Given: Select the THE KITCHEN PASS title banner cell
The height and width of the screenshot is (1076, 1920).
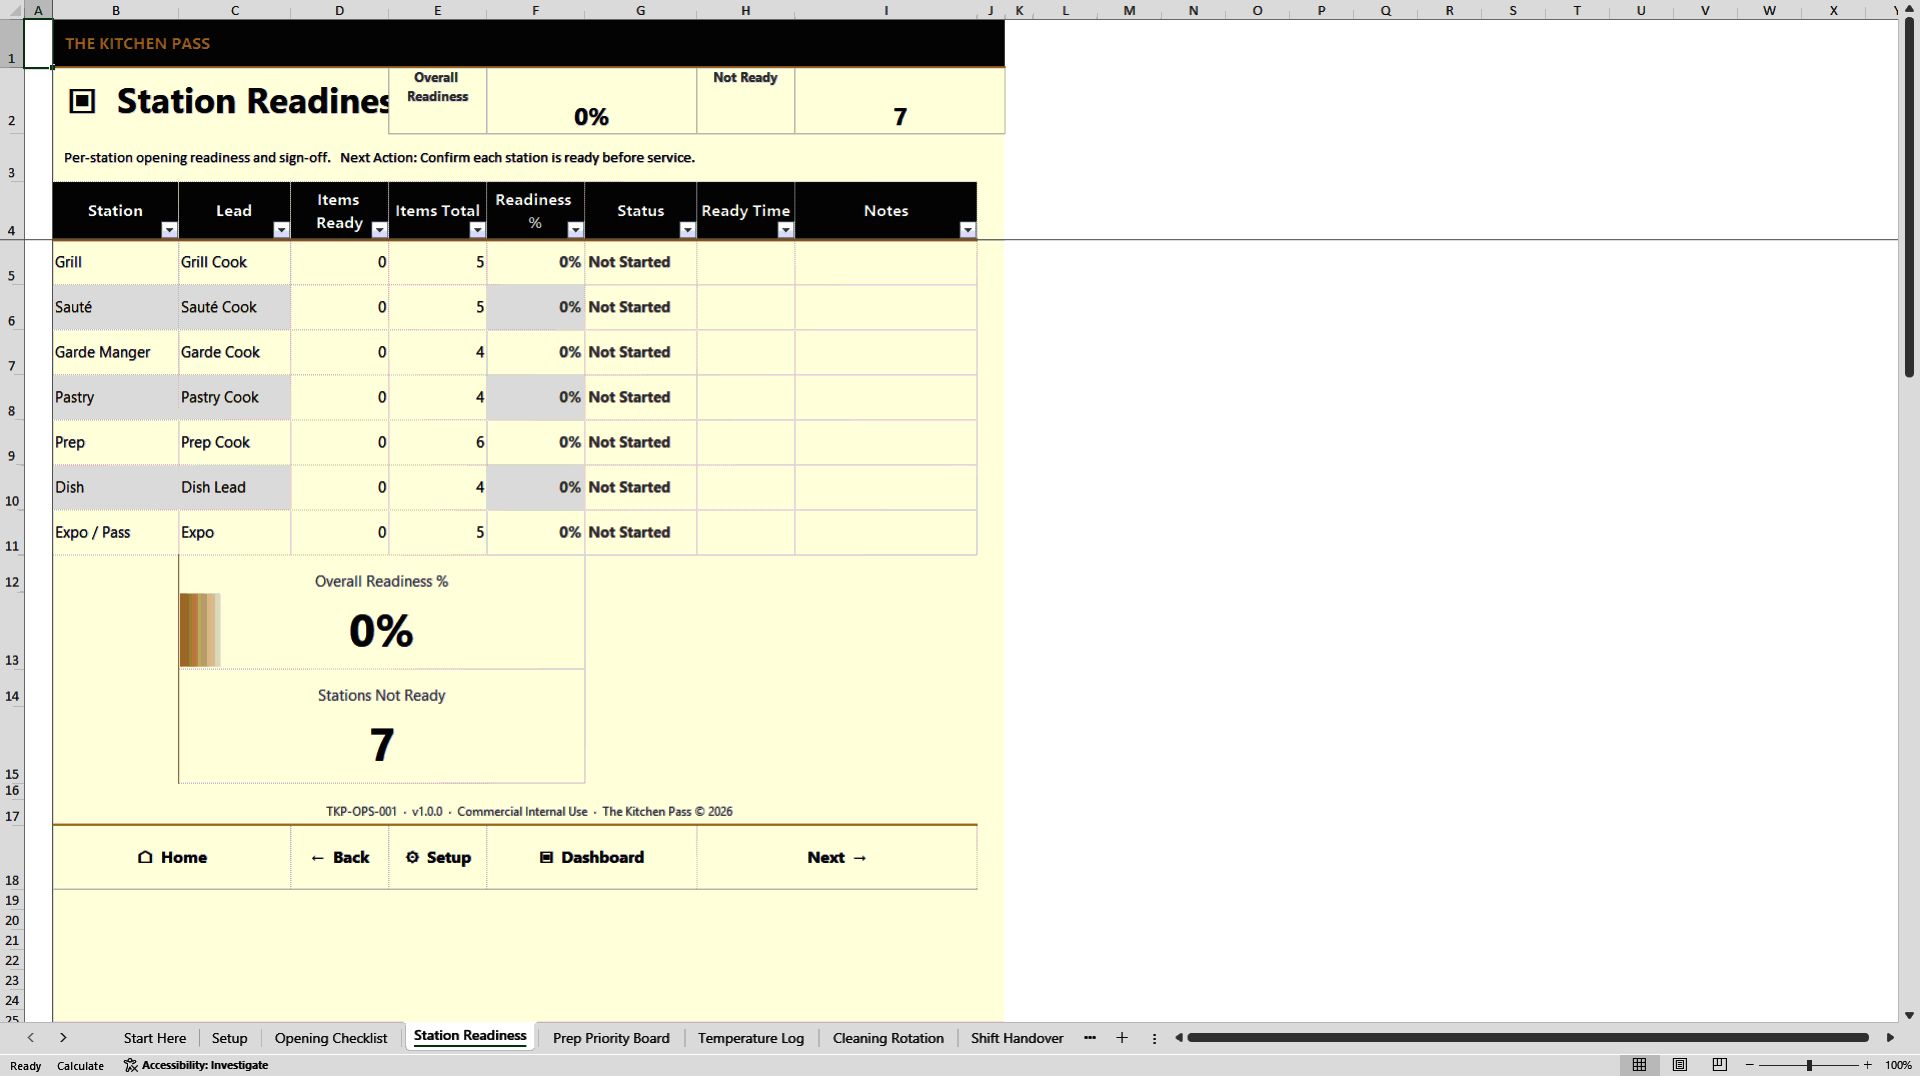Looking at the screenshot, I should [x=529, y=43].
